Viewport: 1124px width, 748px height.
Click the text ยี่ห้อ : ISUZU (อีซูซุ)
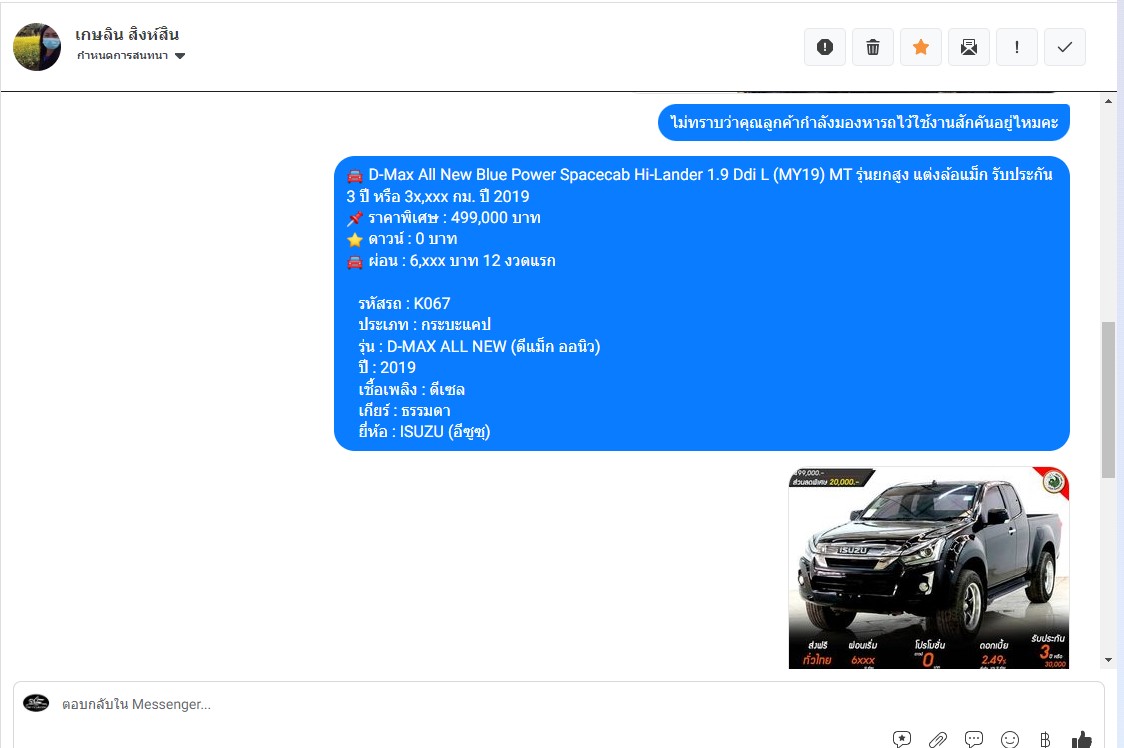424,432
